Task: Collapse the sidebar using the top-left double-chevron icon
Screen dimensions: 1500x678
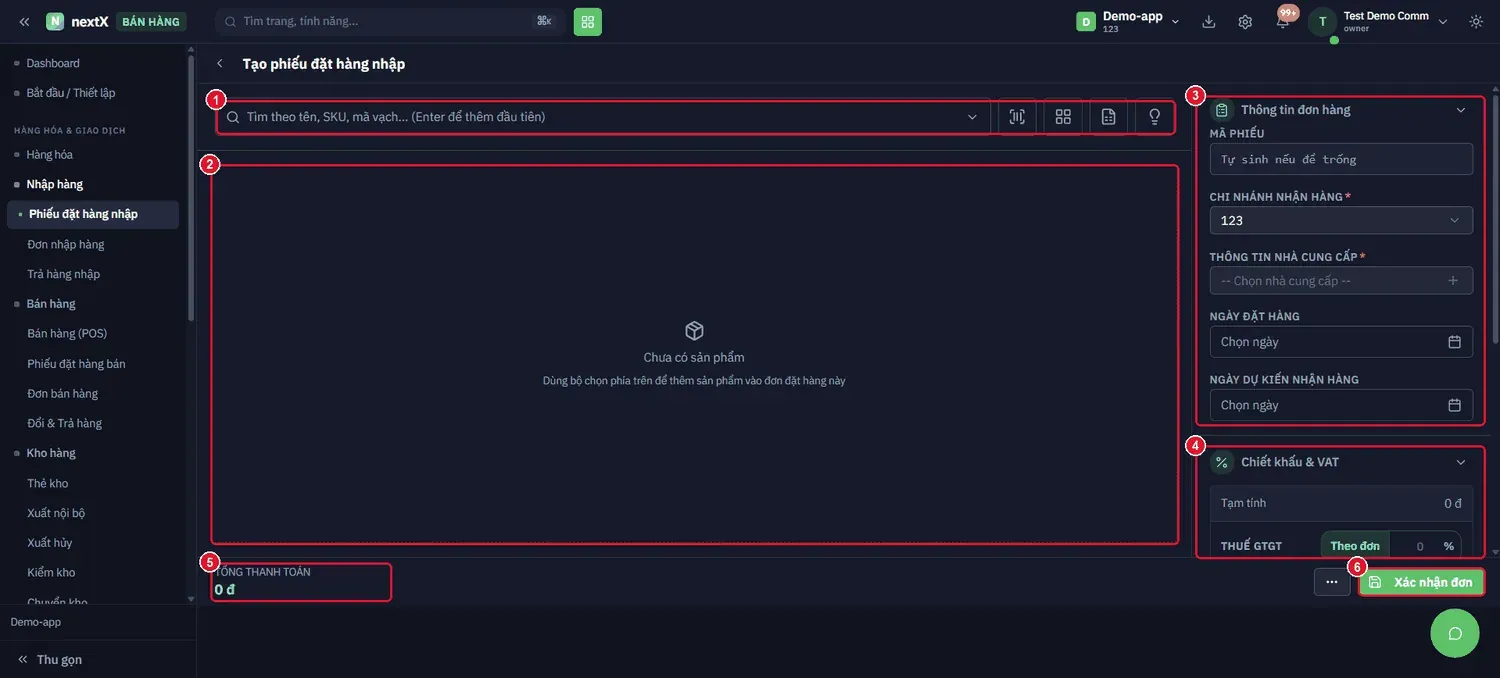Action: 24,21
